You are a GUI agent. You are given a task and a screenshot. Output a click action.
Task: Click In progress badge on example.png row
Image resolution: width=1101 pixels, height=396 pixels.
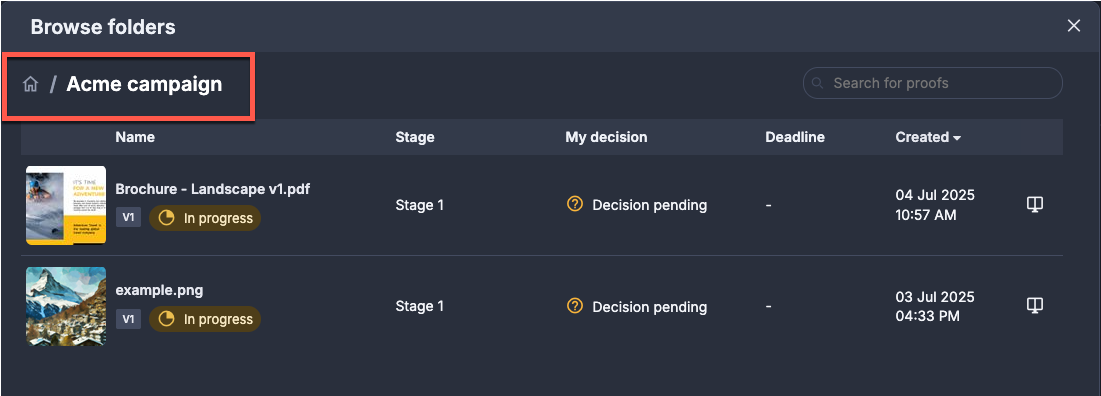click(x=204, y=319)
